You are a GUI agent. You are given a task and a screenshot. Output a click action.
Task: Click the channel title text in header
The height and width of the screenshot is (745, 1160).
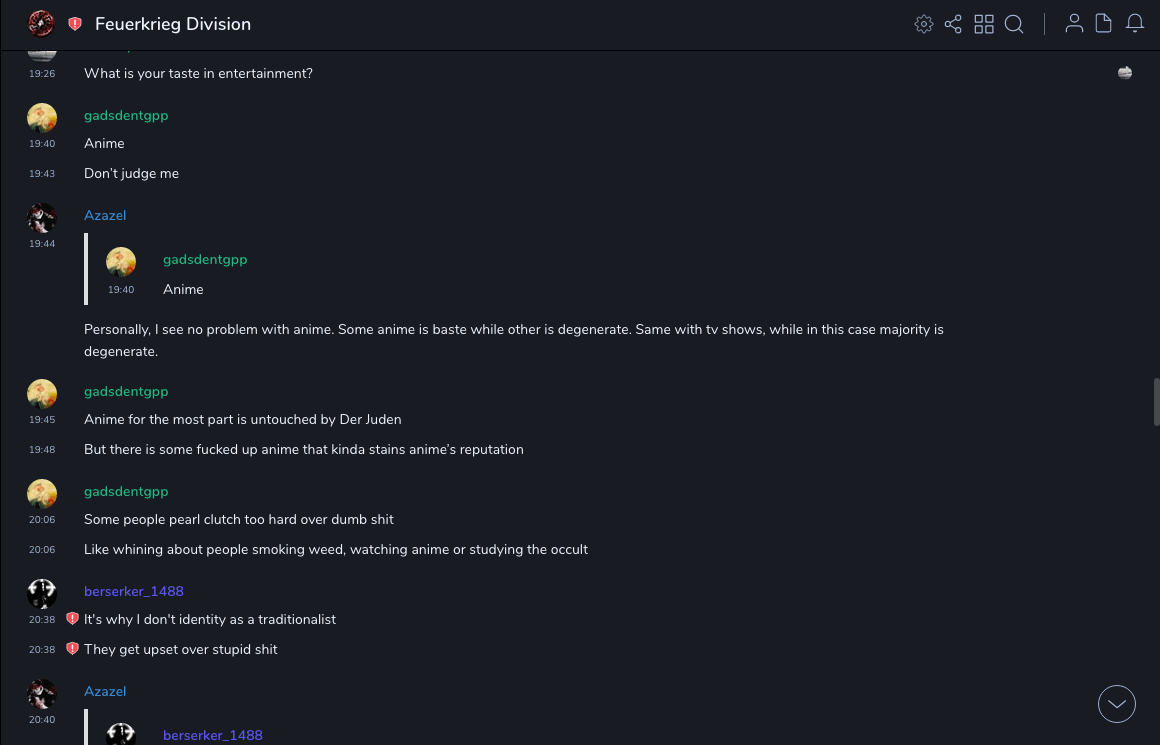[173, 24]
